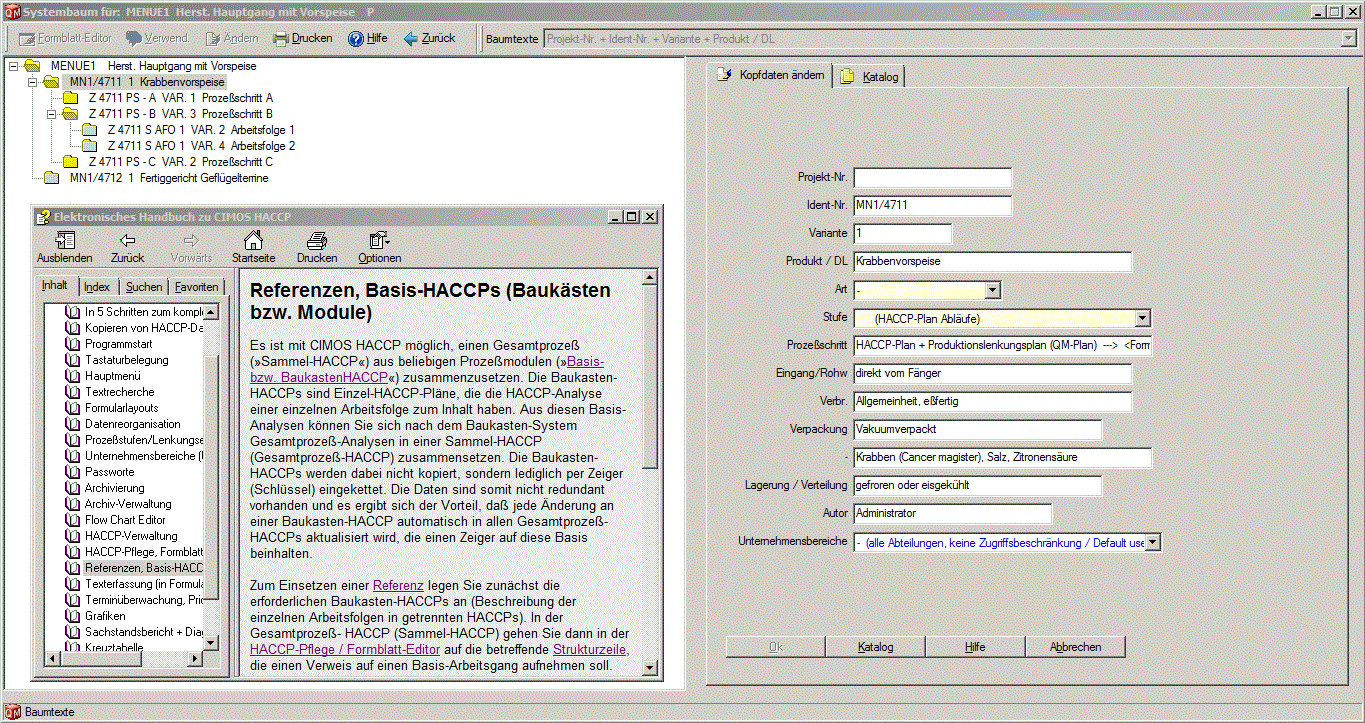The width and height of the screenshot is (1365, 723).
Task: Click the Autor input field
Action: click(x=953, y=514)
